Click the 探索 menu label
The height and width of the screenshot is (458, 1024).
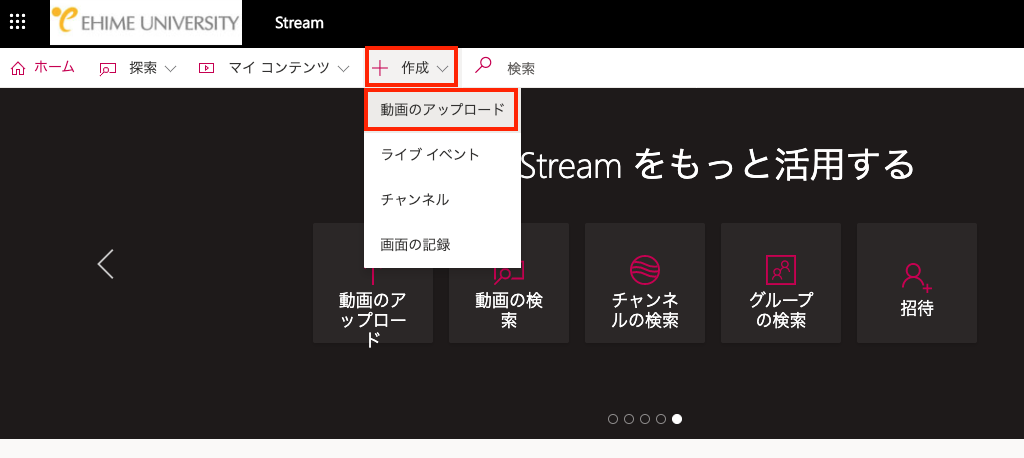(143, 68)
